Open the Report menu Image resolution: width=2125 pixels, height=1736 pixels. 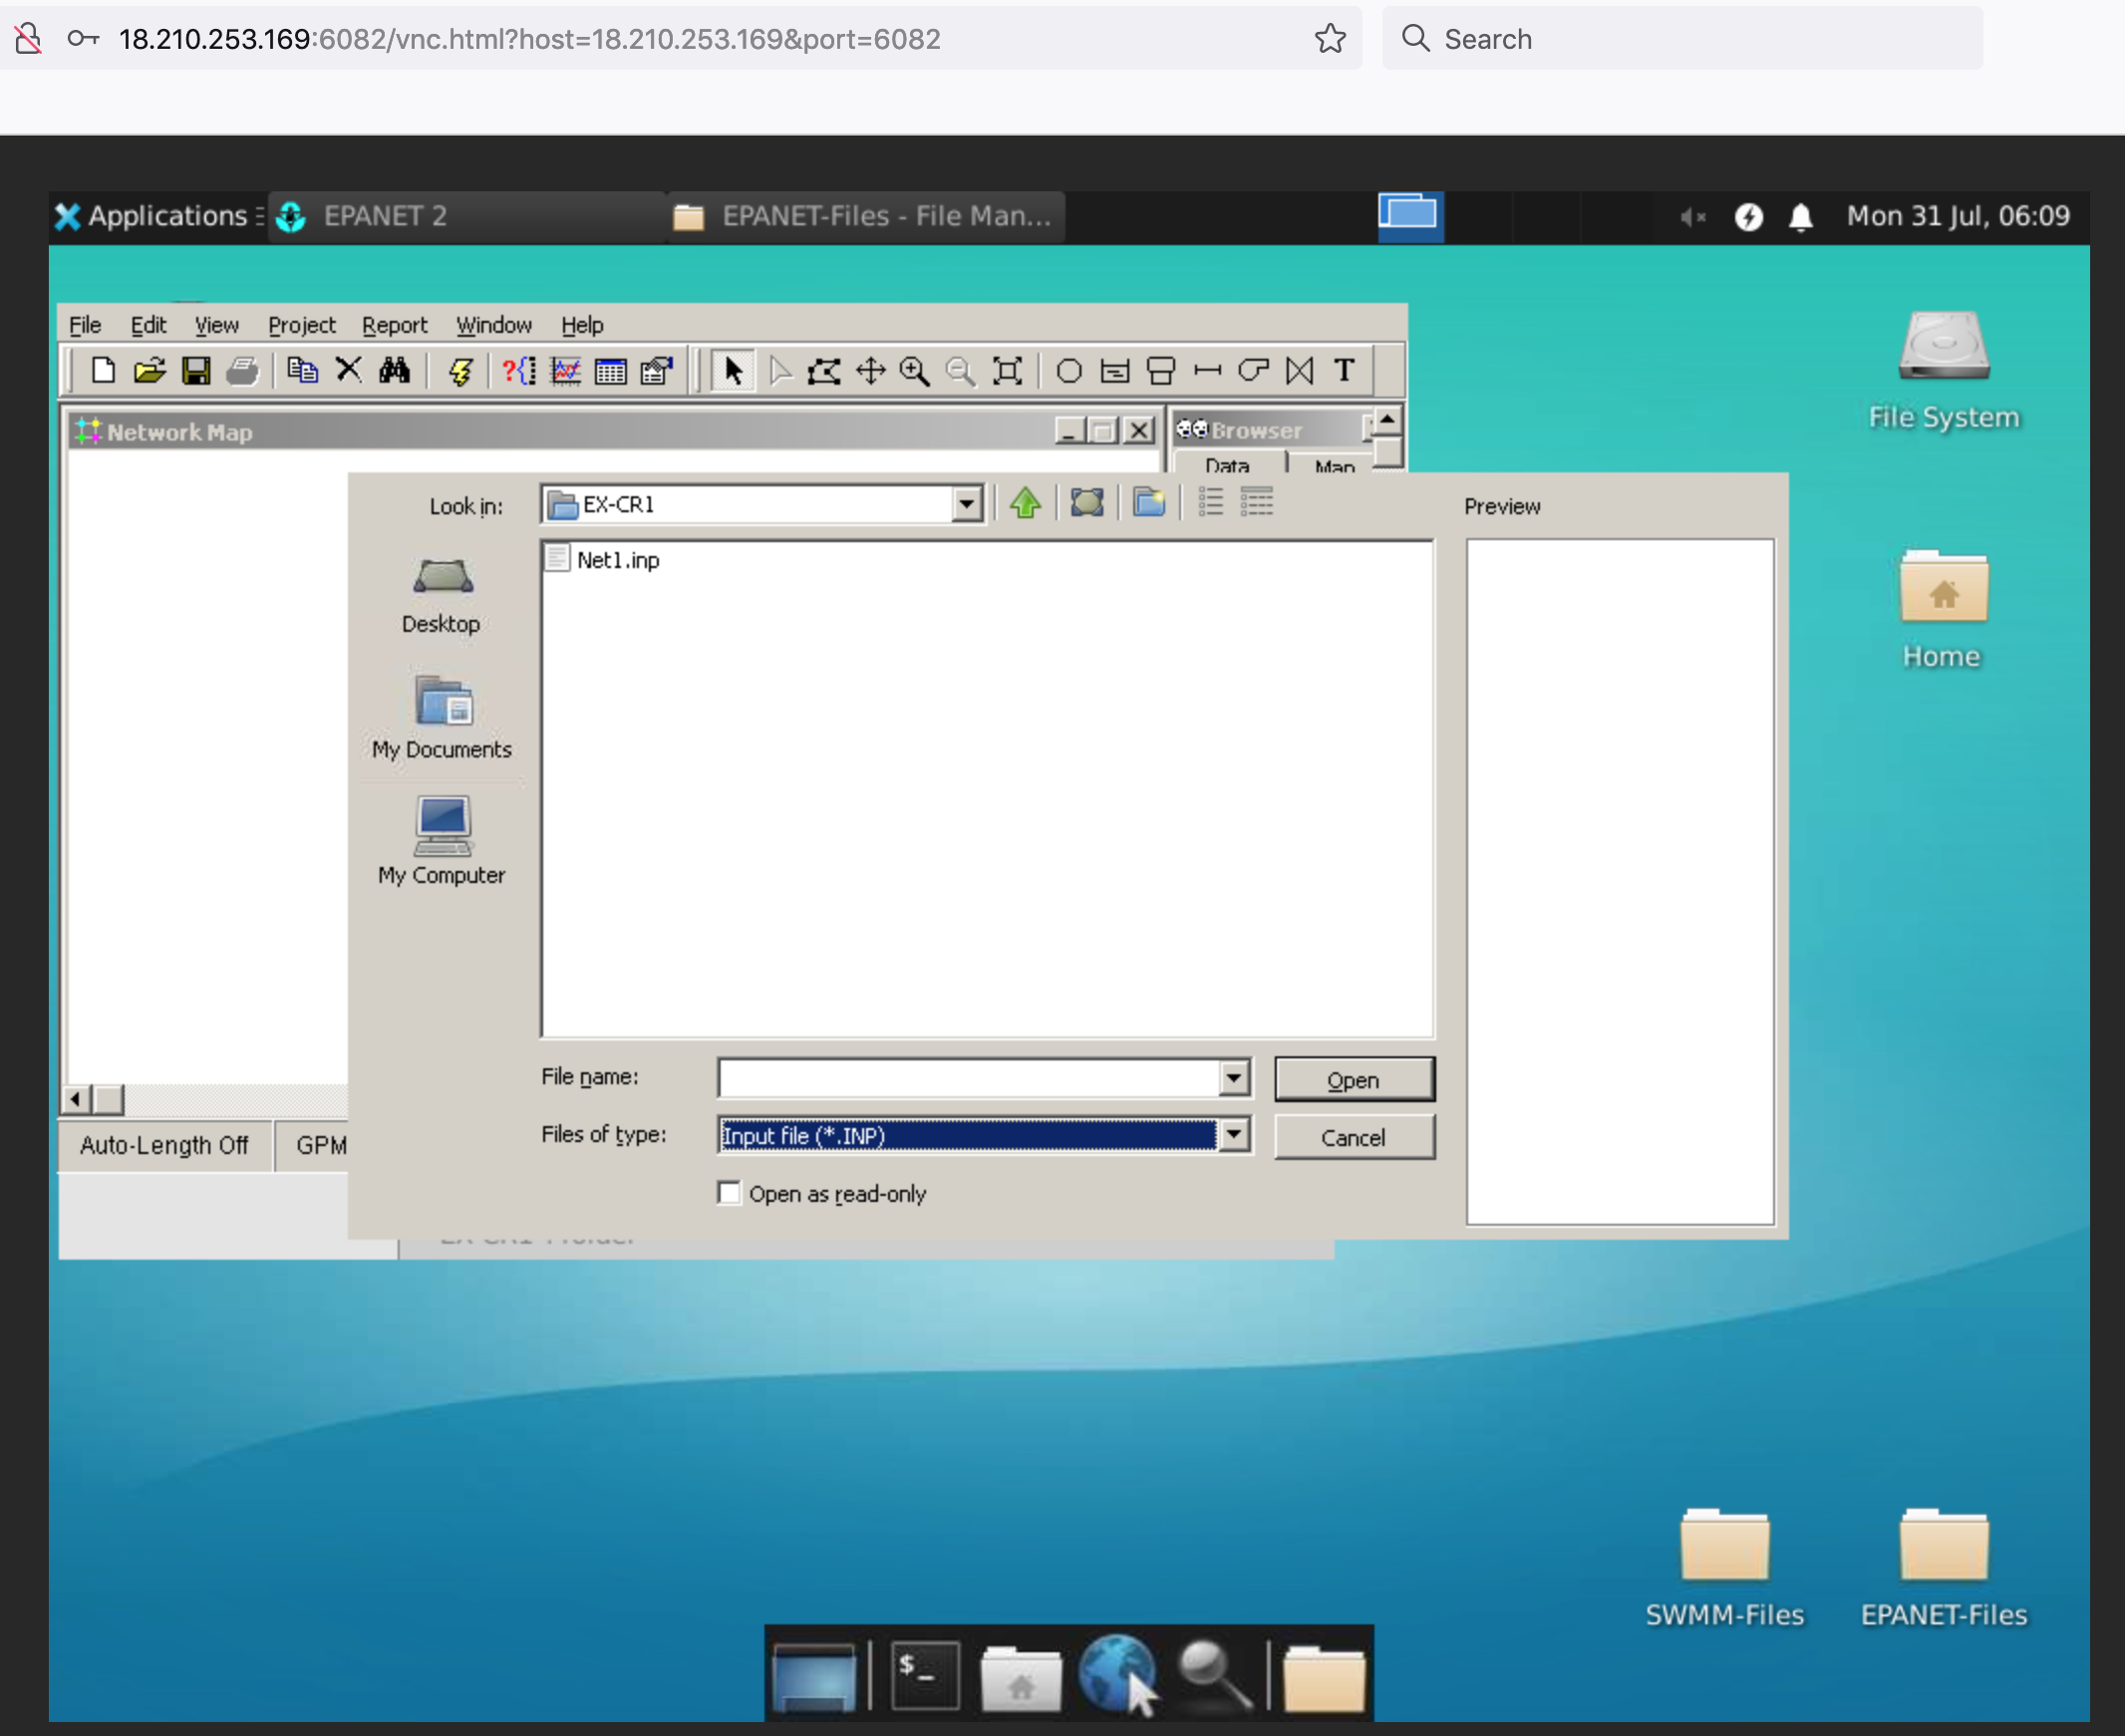[394, 325]
